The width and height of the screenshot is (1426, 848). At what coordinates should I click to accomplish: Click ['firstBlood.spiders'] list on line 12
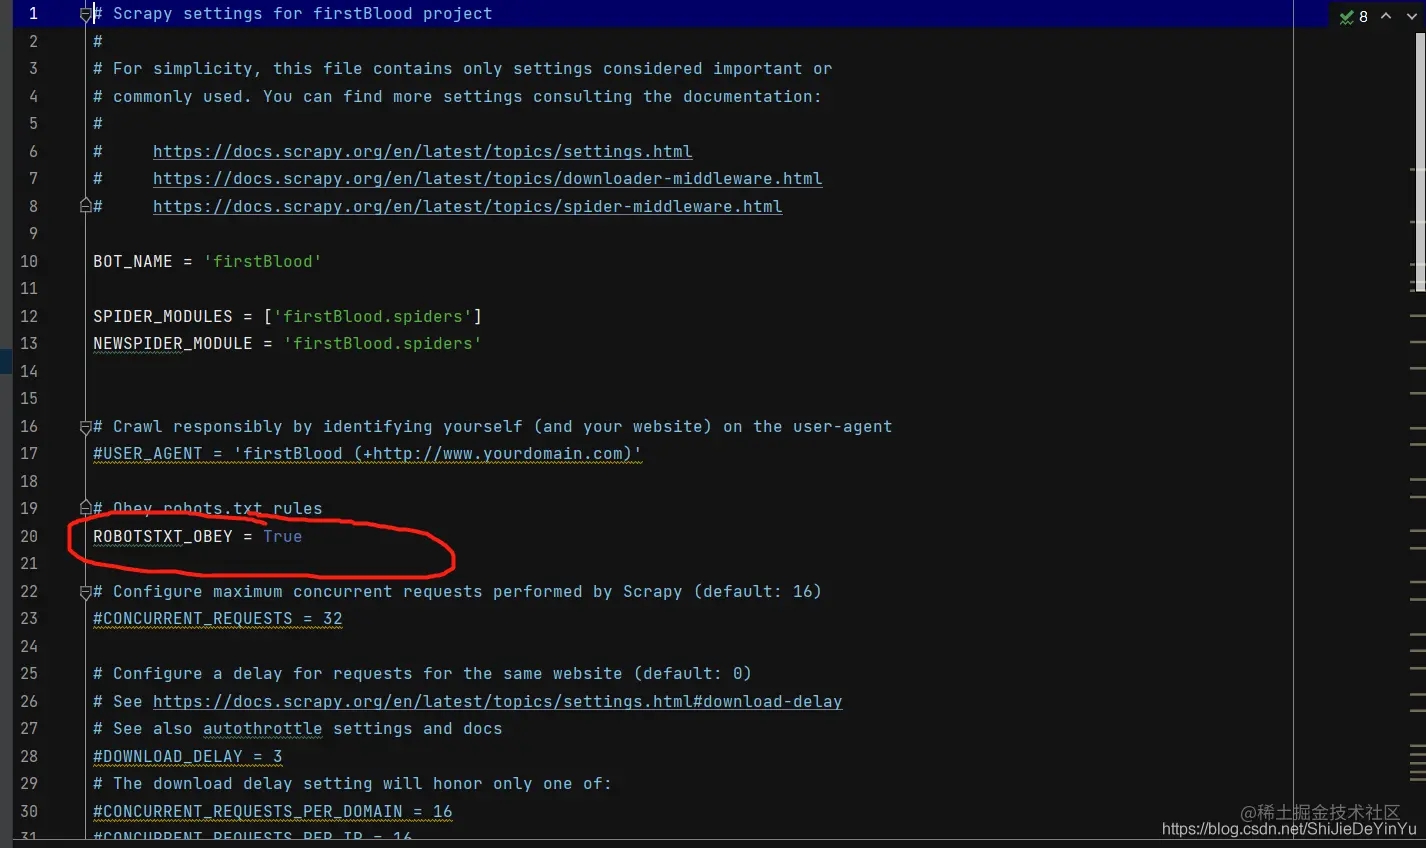372,317
